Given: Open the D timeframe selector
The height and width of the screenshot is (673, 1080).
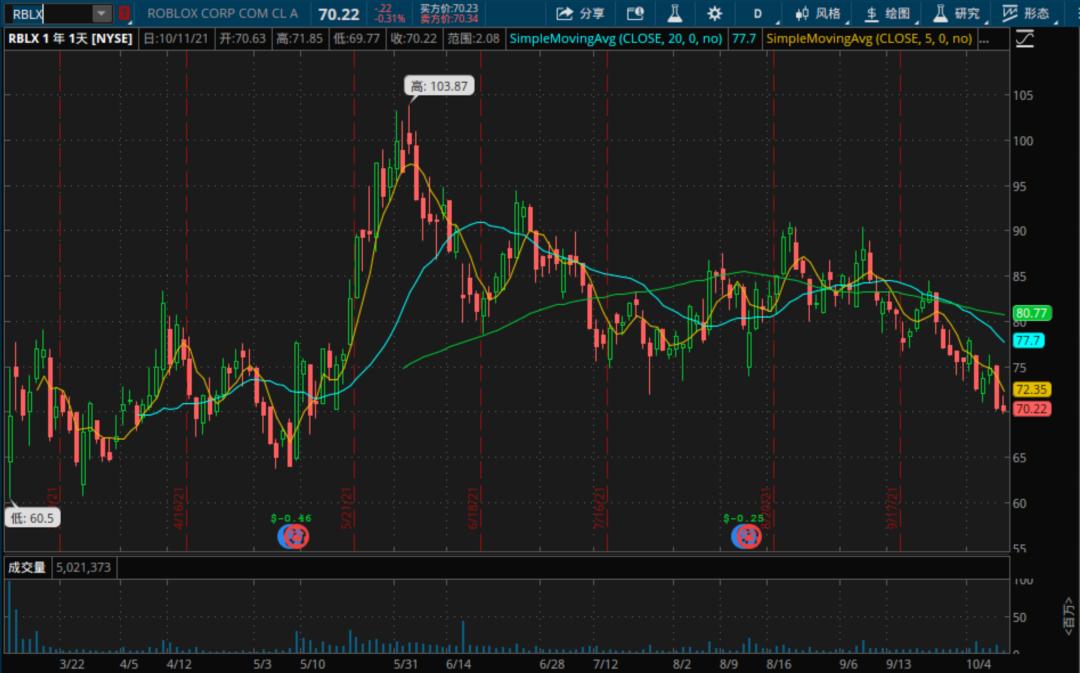Looking at the screenshot, I should [x=759, y=14].
